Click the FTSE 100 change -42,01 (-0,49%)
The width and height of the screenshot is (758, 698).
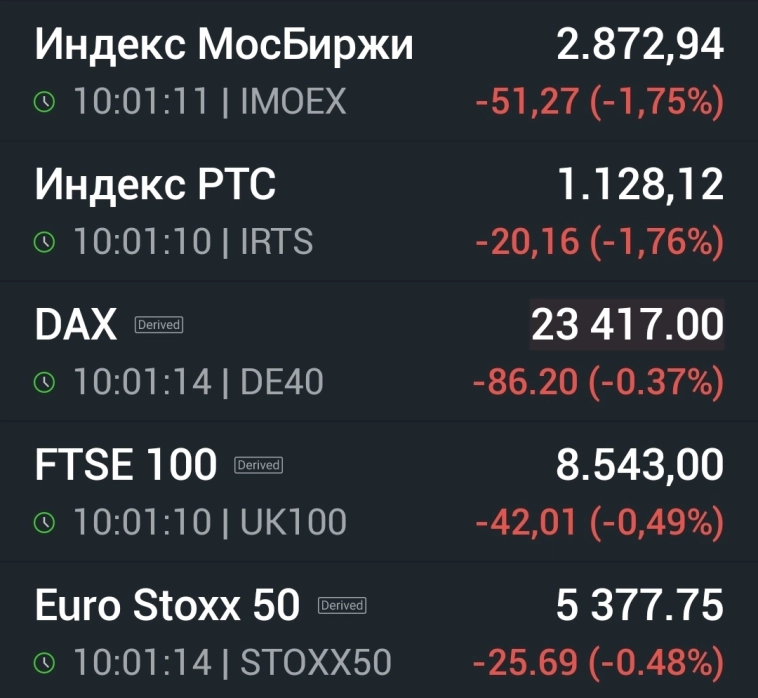click(x=599, y=522)
